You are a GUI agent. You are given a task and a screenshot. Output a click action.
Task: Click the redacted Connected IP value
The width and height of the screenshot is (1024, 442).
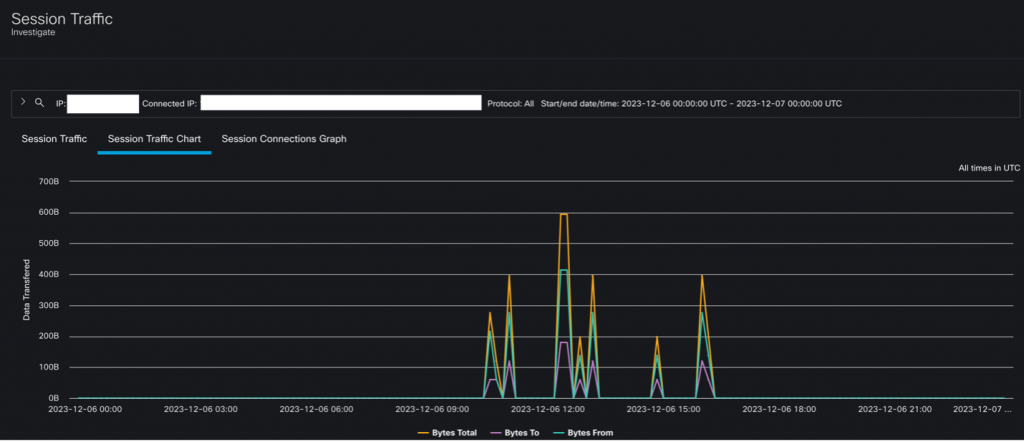(x=342, y=103)
